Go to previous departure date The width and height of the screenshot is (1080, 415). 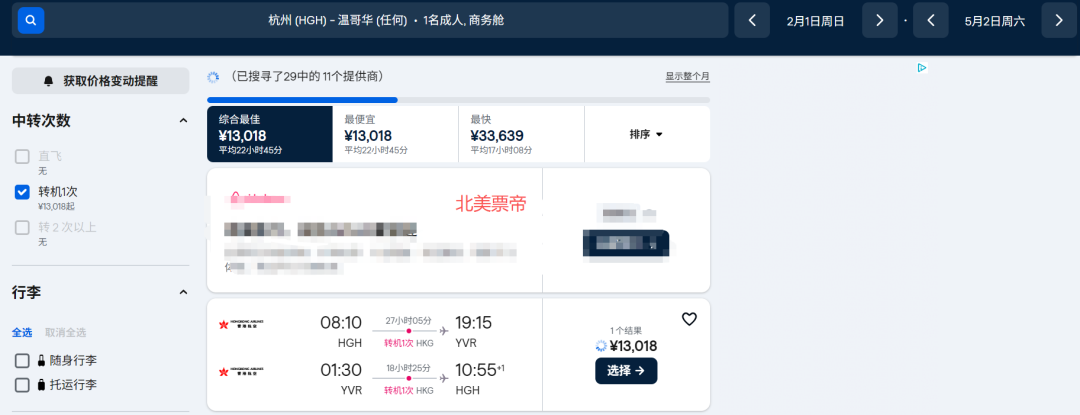pos(752,20)
